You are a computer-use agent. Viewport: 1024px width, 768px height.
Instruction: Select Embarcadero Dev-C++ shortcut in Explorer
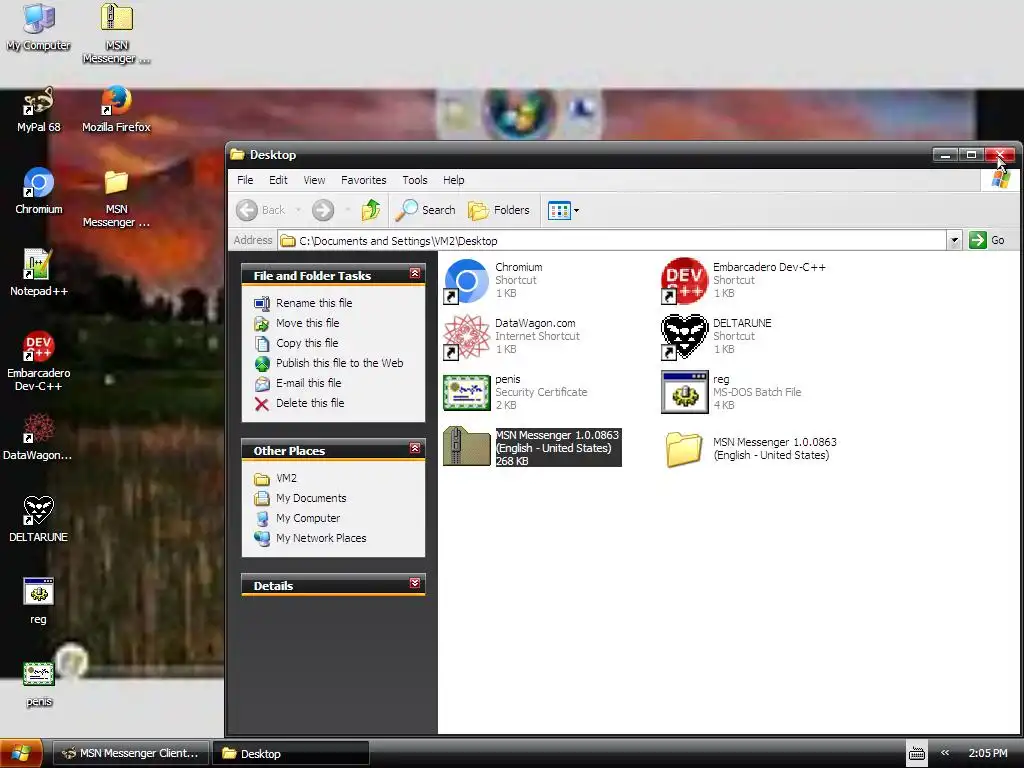[x=743, y=281]
